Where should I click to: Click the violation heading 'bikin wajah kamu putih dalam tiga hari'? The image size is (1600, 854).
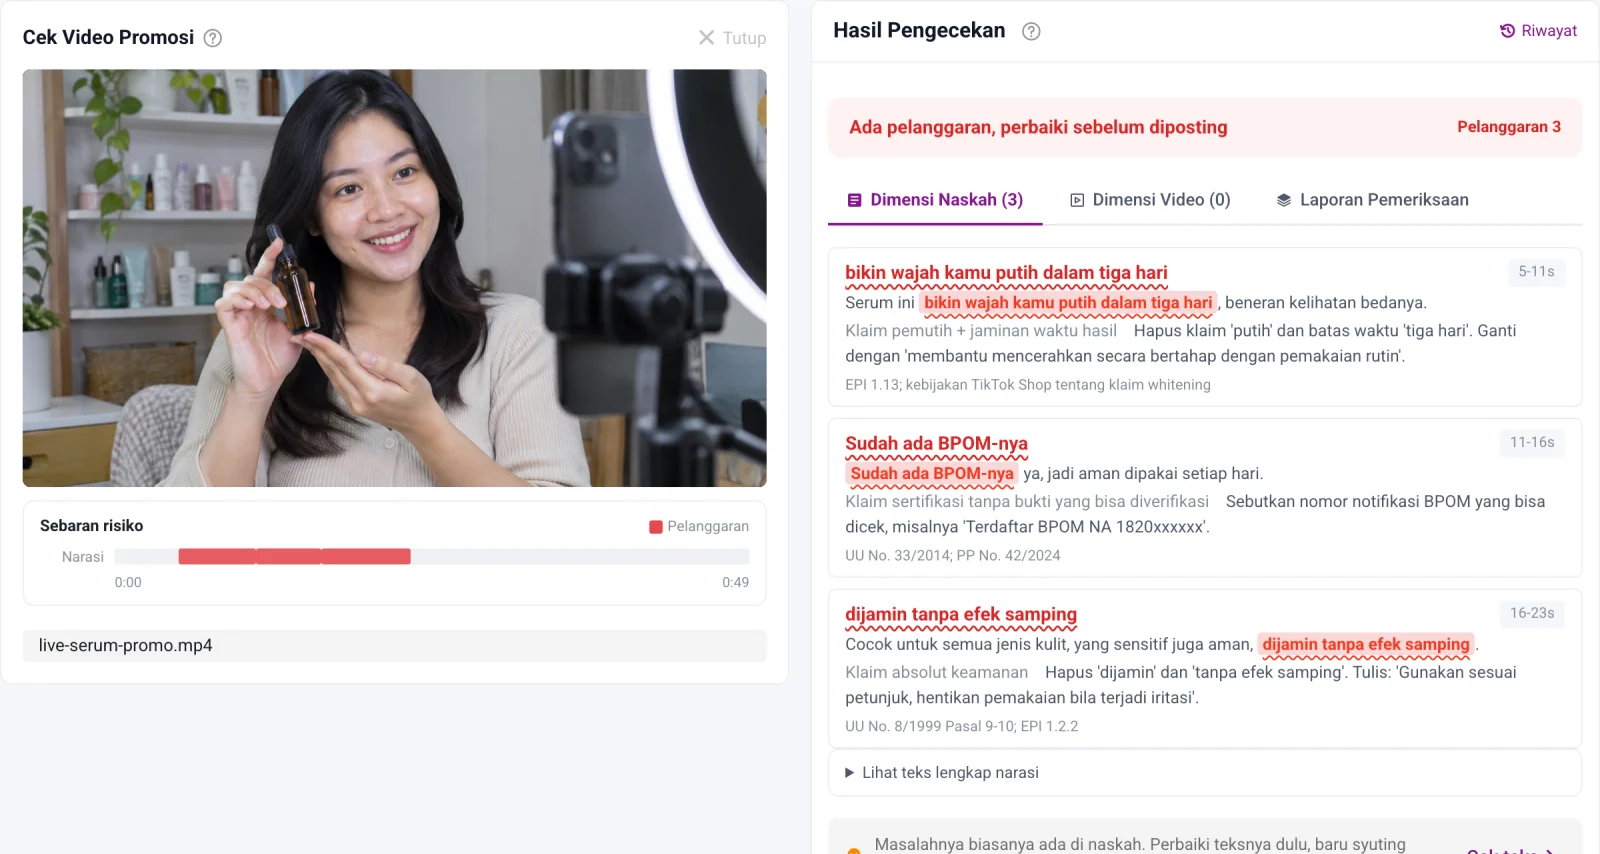click(x=1006, y=273)
